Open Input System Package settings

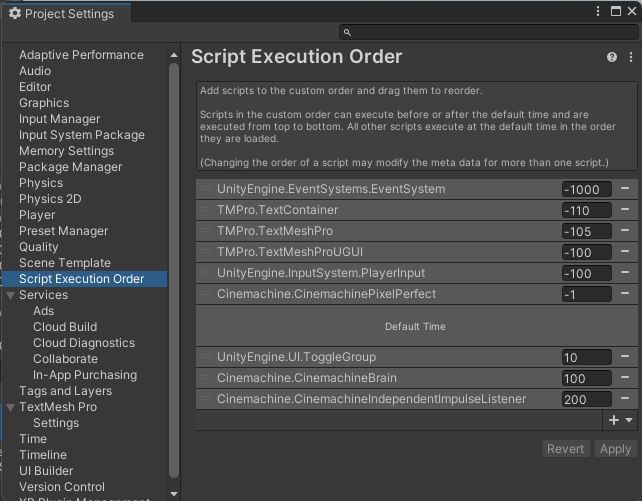click(81, 135)
